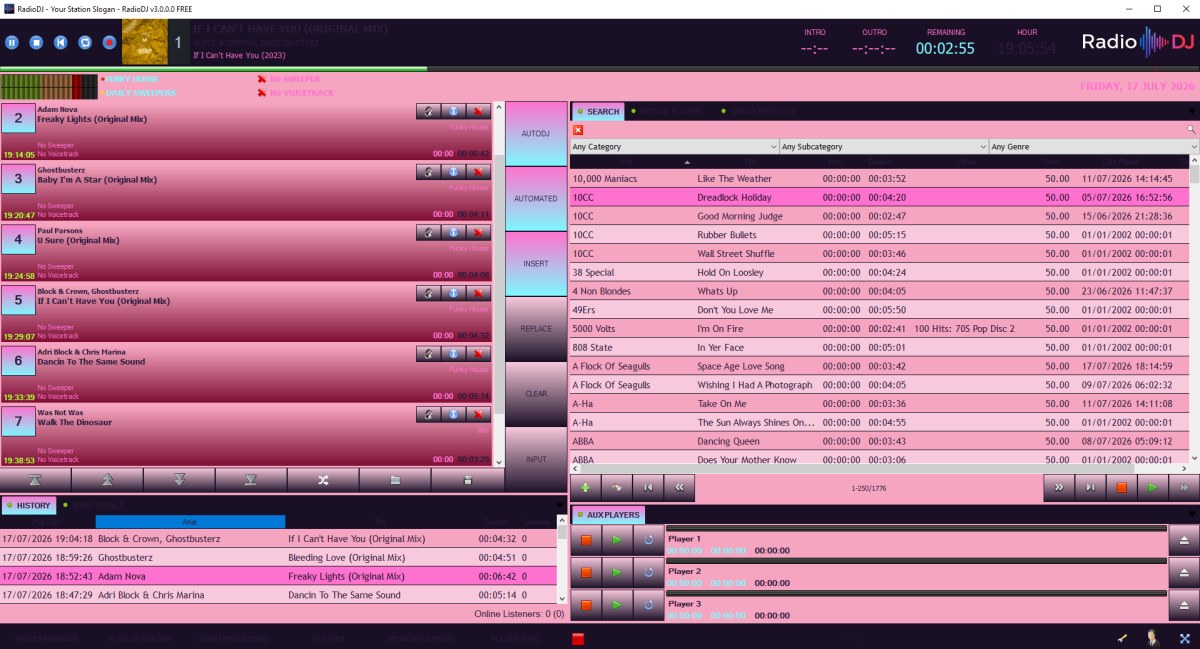
Task: Move selected playlist item to bottom
Action: [x=251, y=480]
